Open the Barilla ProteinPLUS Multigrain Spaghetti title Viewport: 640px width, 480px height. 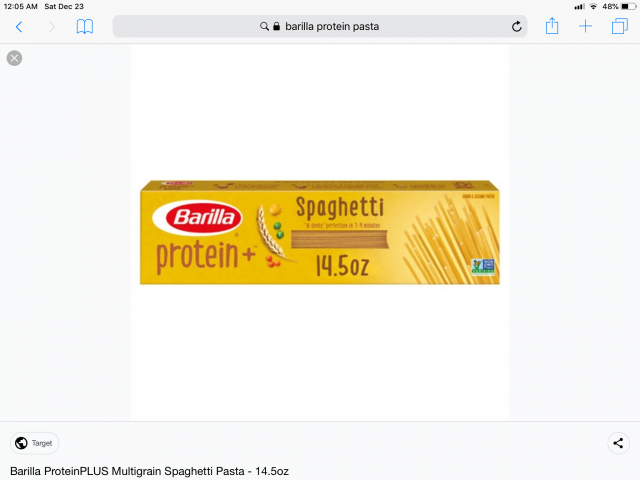(149, 471)
